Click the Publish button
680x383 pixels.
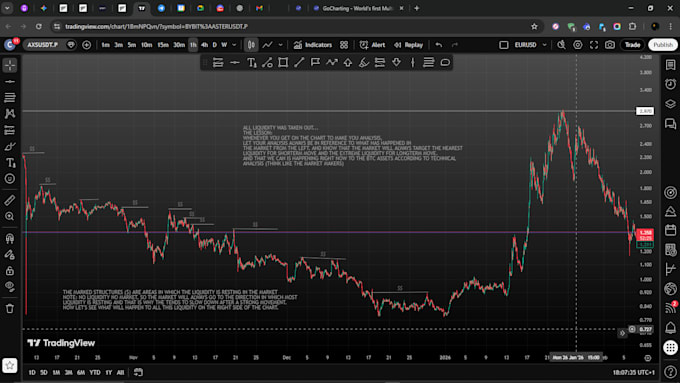pyautogui.click(x=663, y=45)
